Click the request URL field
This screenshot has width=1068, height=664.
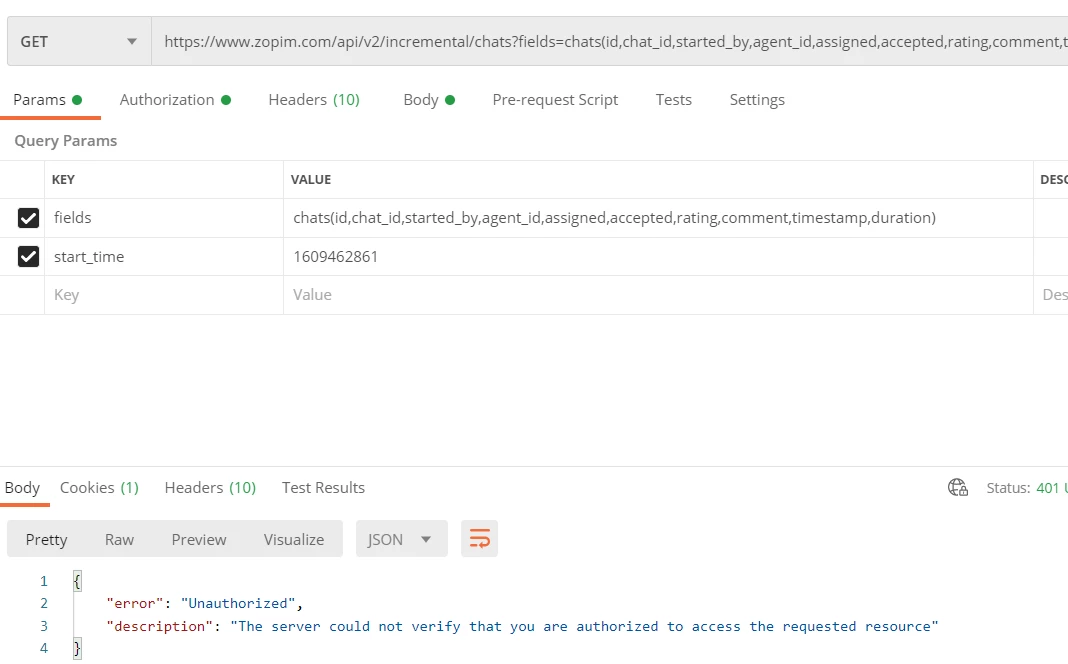point(610,42)
